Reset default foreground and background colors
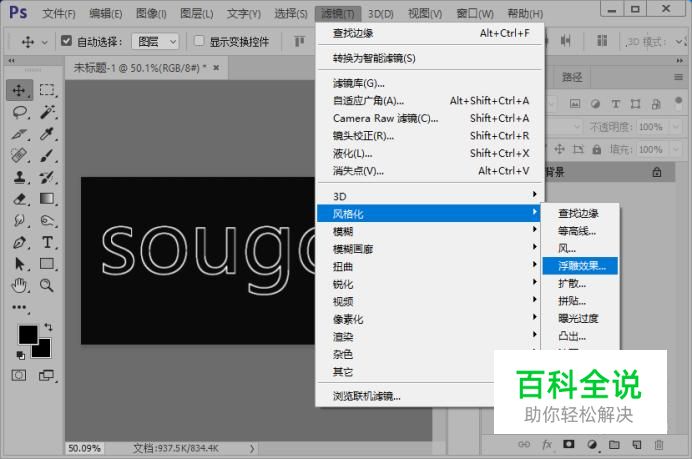This screenshot has width=692, height=459. (20, 354)
